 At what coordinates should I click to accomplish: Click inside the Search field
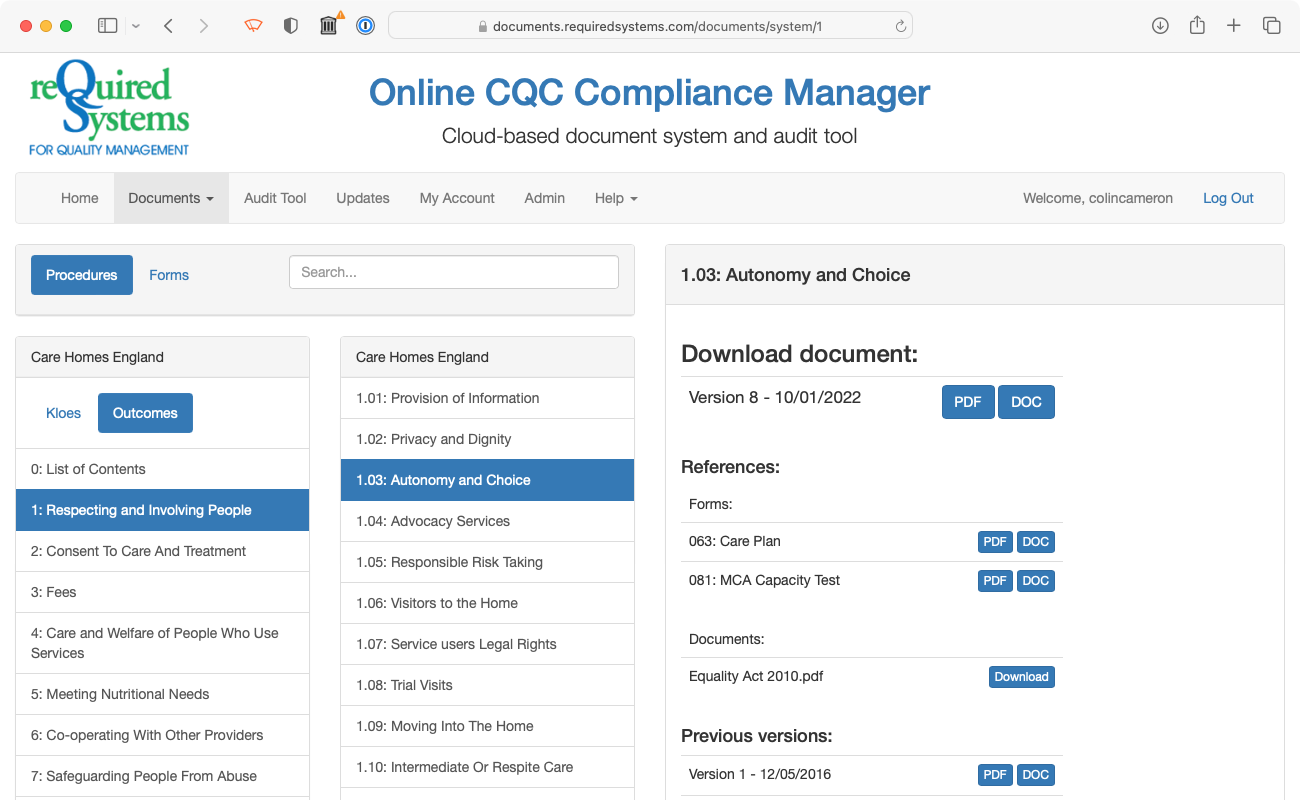[453, 271]
